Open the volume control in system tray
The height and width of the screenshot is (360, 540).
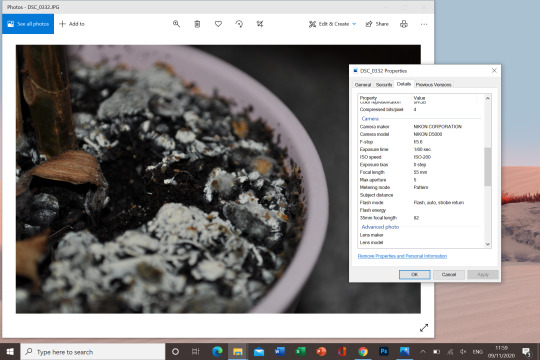[x=463, y=352]
